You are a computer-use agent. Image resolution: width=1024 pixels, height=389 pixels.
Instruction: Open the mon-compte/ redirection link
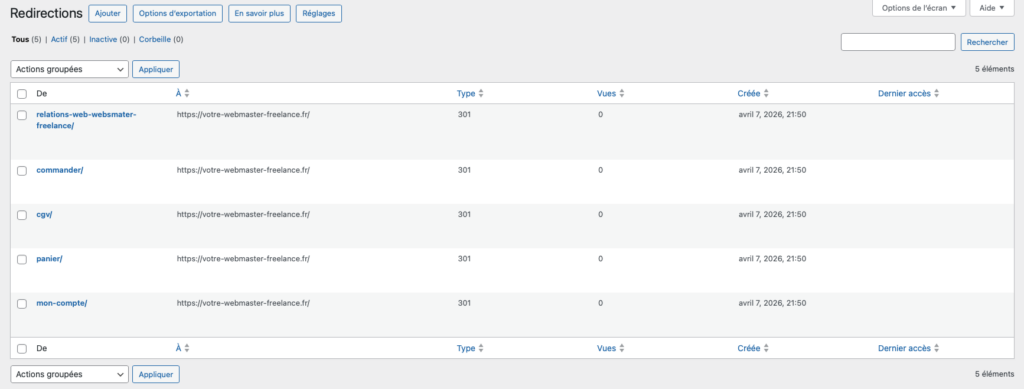(61, 303)
